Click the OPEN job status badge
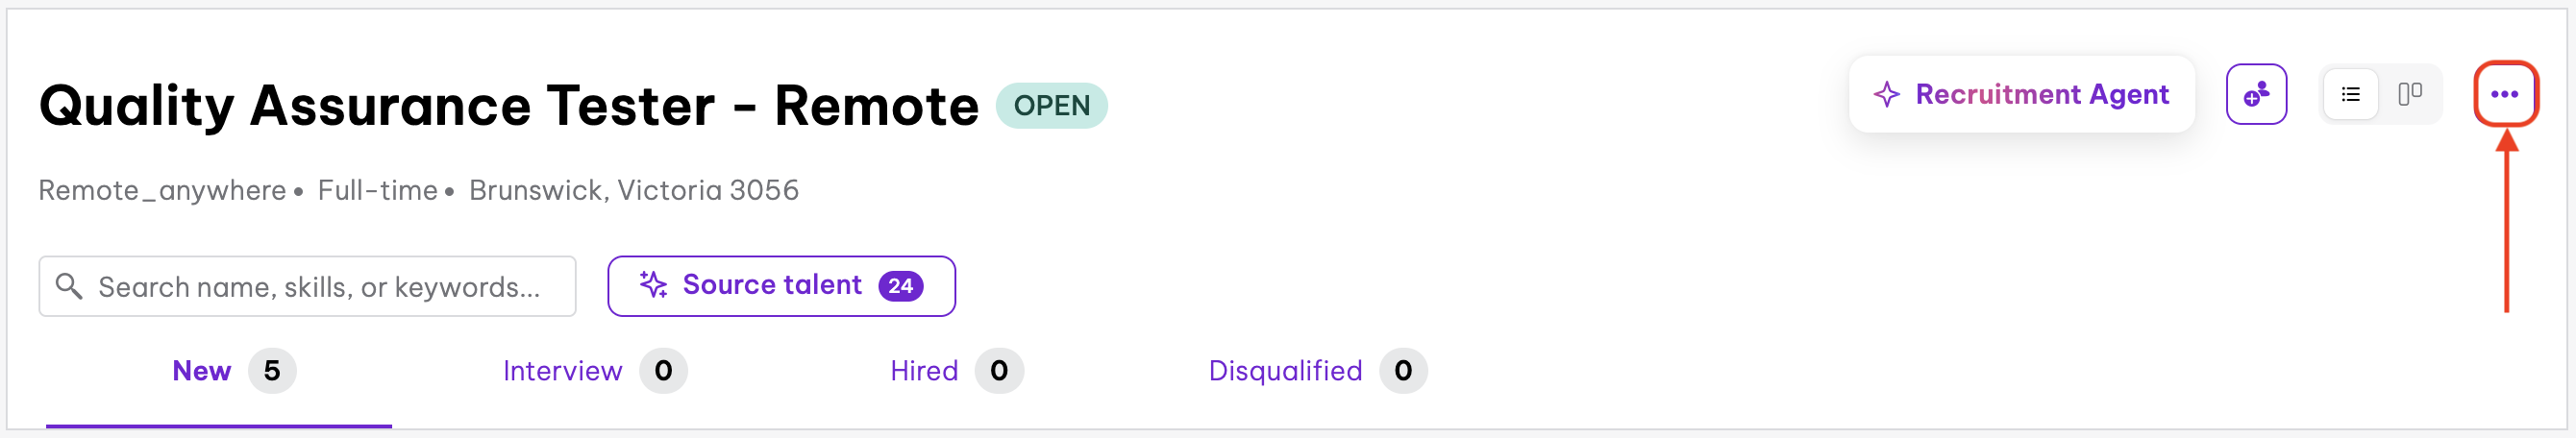 click(1051, 106)
